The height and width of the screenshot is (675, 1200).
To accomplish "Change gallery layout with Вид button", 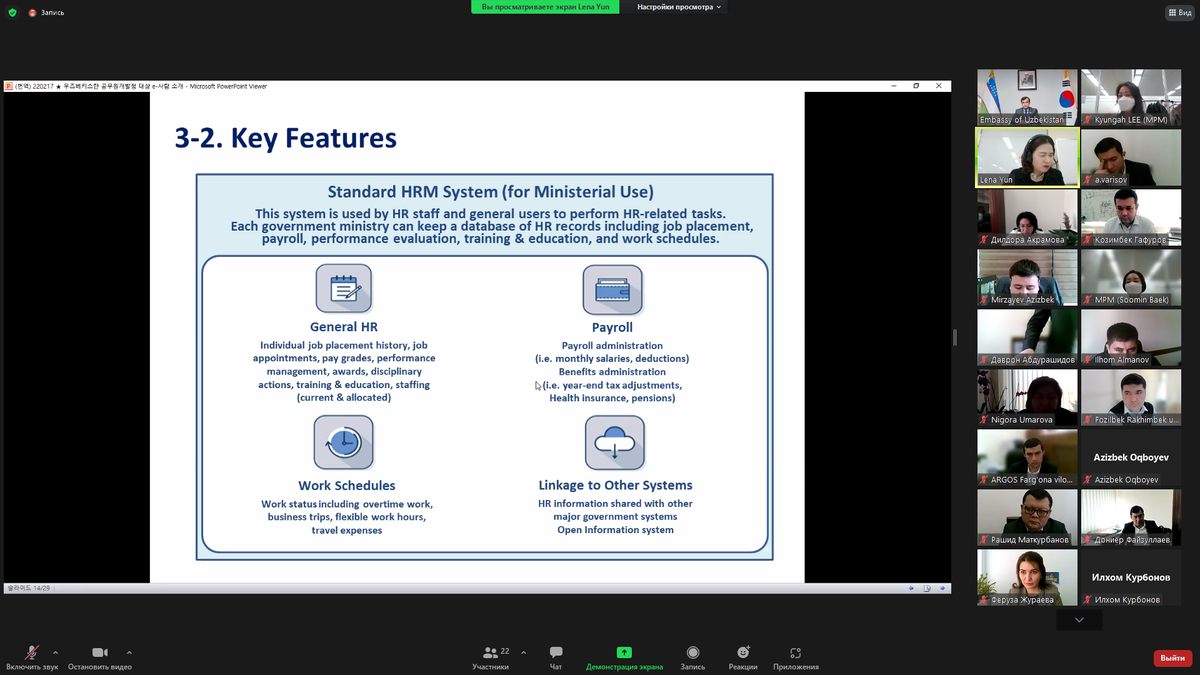I will click(1178, 12).
